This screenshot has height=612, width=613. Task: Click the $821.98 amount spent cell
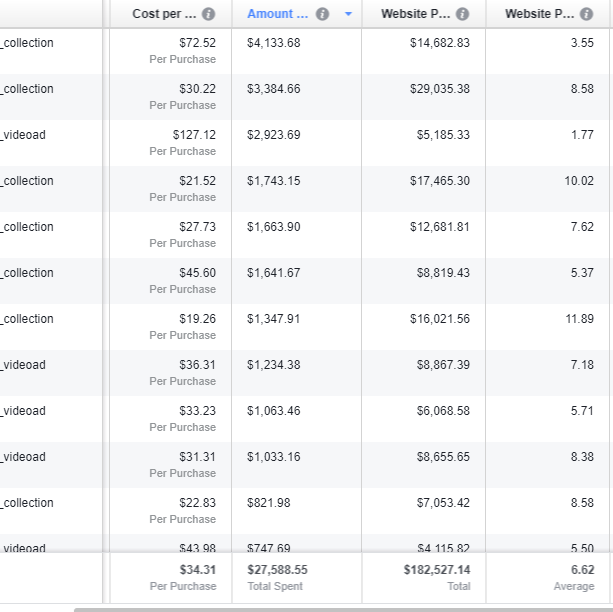click(x=269, y=503)
